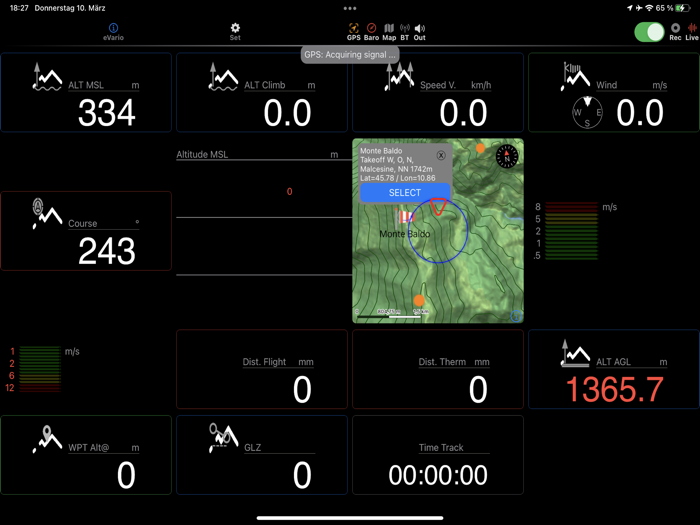Tap the red 0 graph value
This screenshot has width=700, height=525.
[289, 192]
